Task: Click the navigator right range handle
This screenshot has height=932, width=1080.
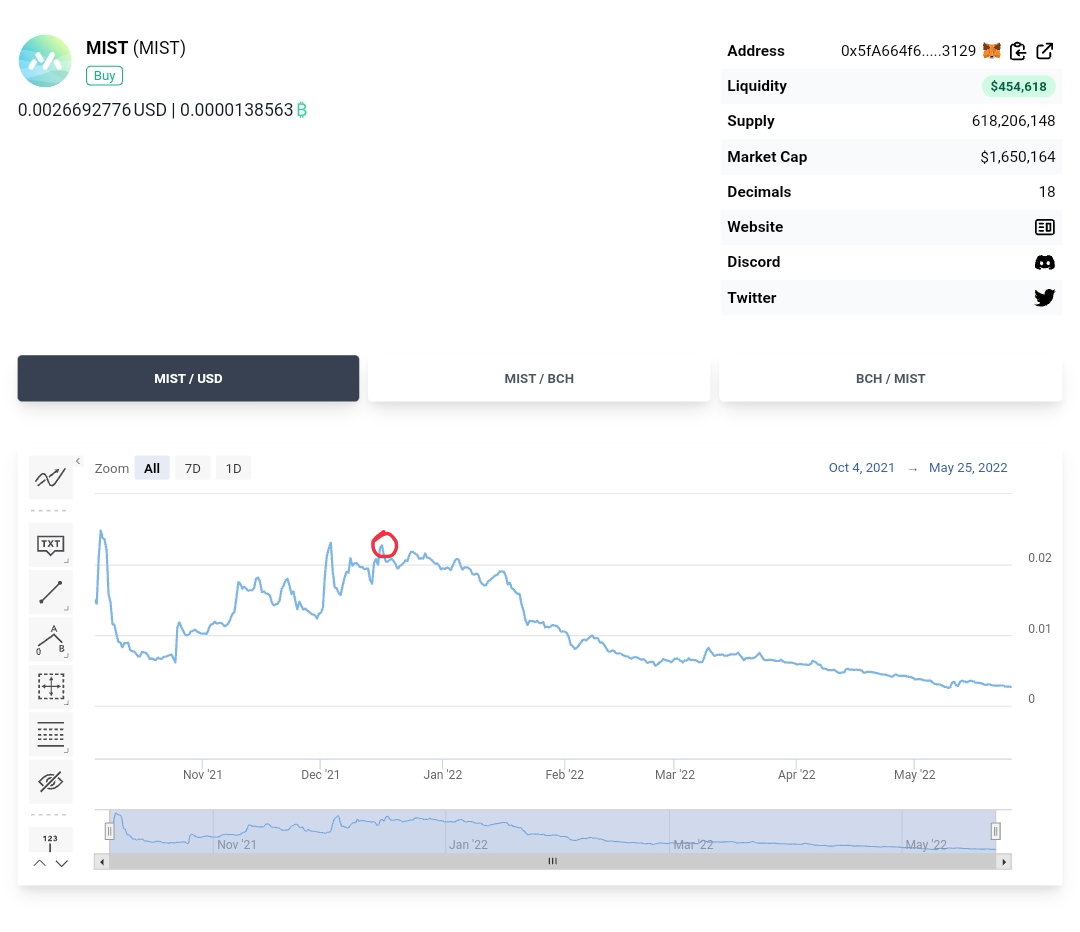Action: [995, 831]
